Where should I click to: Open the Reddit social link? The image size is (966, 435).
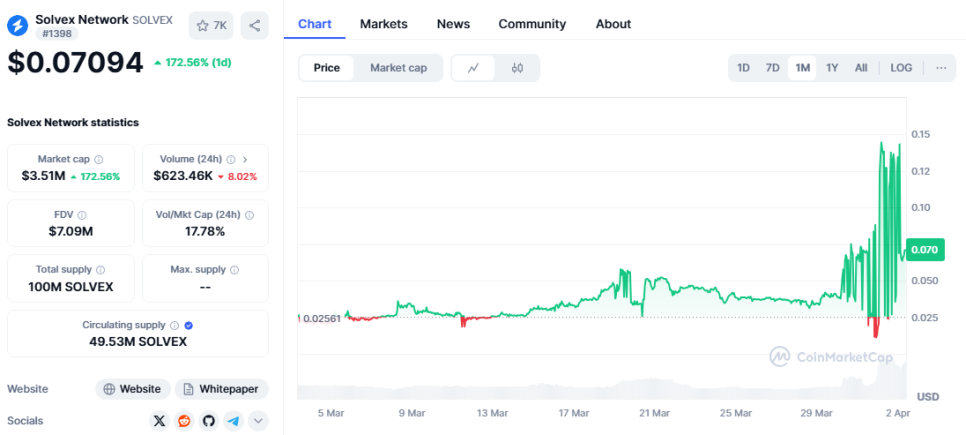click(184, 421)
